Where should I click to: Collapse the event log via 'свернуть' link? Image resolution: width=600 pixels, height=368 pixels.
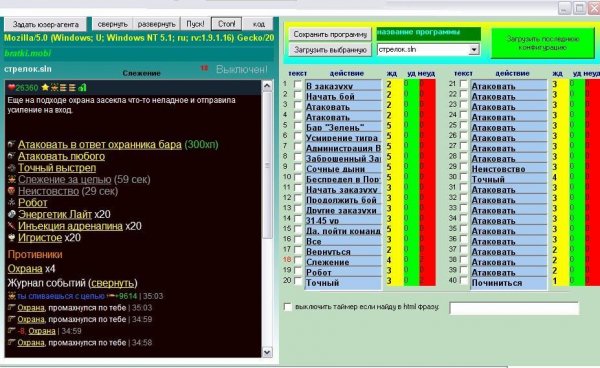pyautogui.click(x=113, y=283)
